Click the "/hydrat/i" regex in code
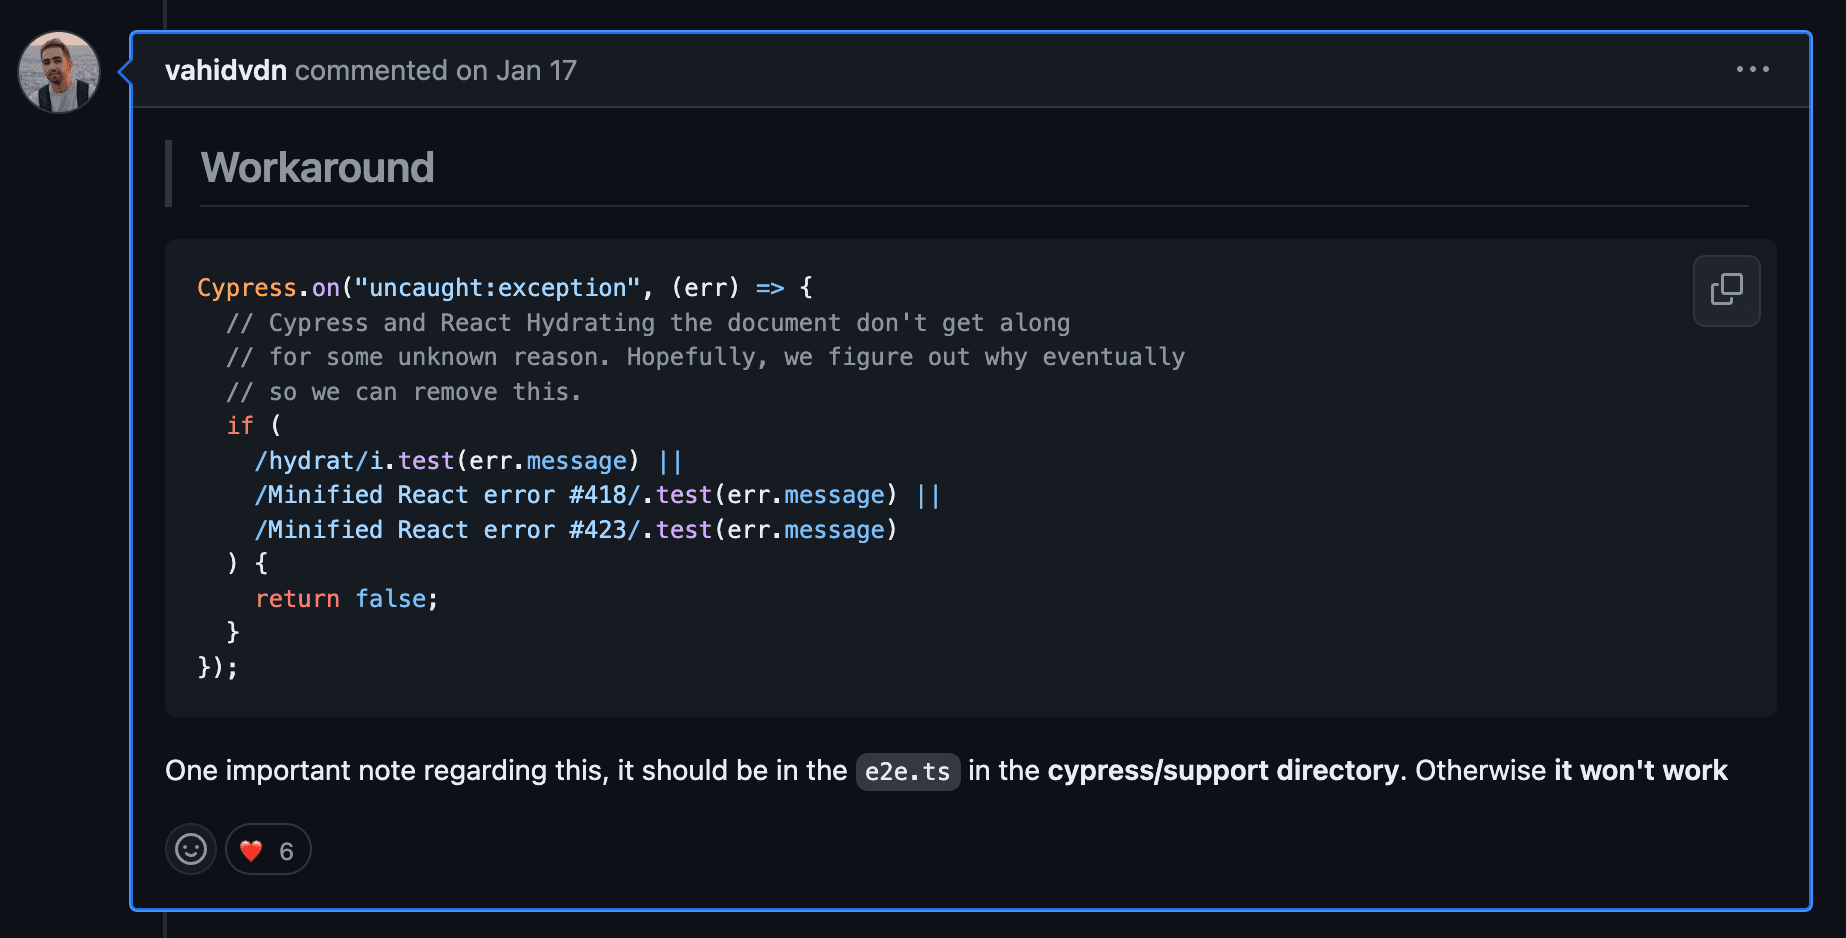 click(x=319, y=461)
